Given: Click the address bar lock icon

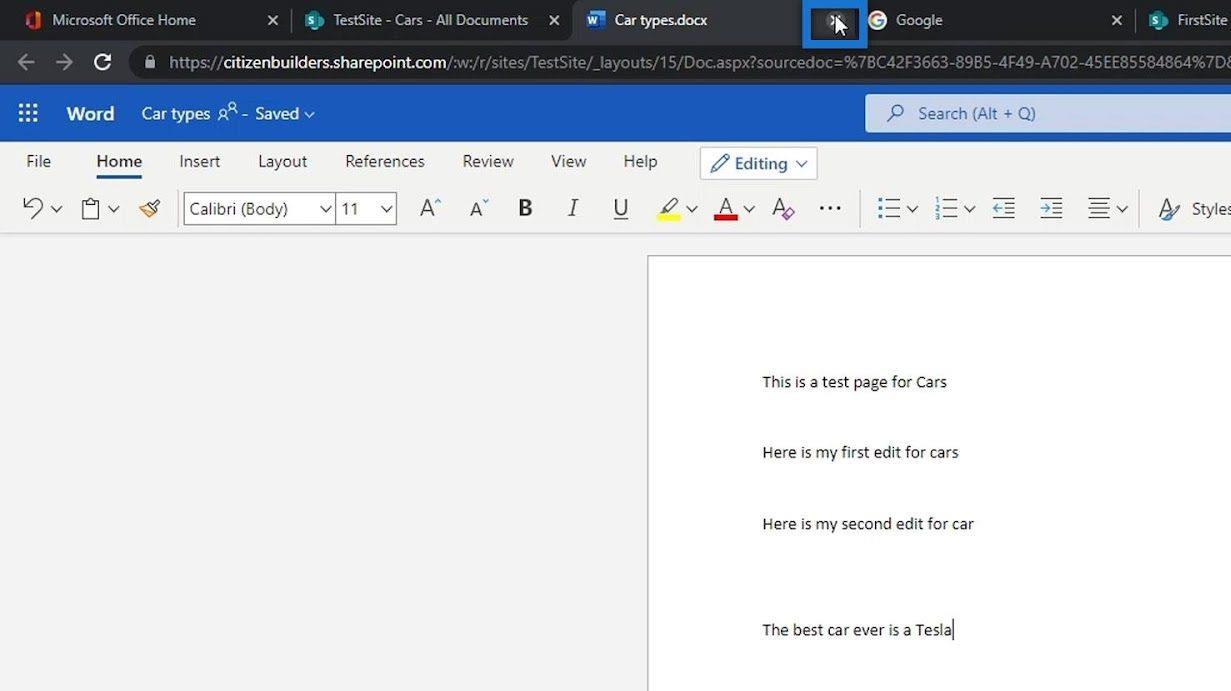Looking at the screenshot, I should [x=151, y=62].
